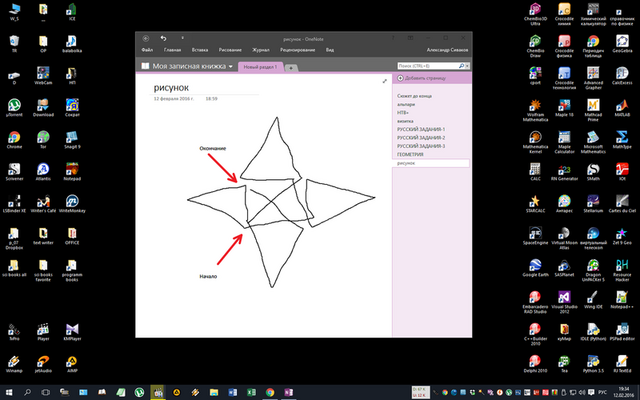Switch to the Вставка ribbon tab
This screenshot has width=640, height=400.
pos(200,50)
